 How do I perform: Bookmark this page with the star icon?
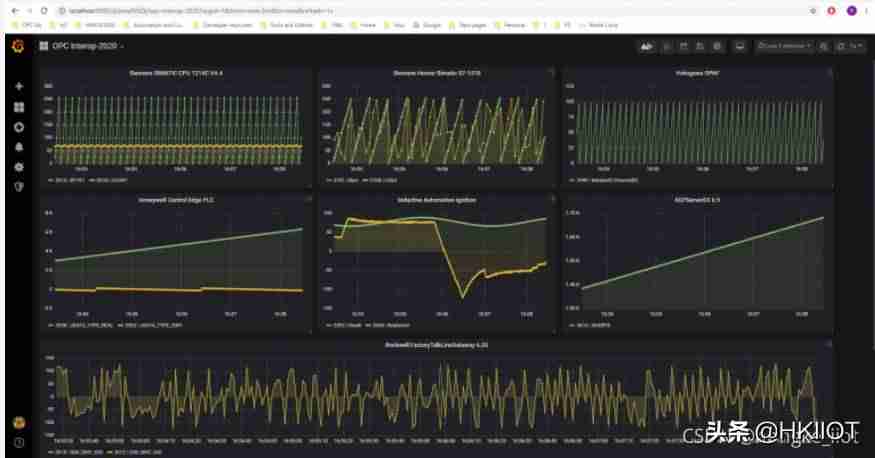pyautogui.click(x=813, y=11)
